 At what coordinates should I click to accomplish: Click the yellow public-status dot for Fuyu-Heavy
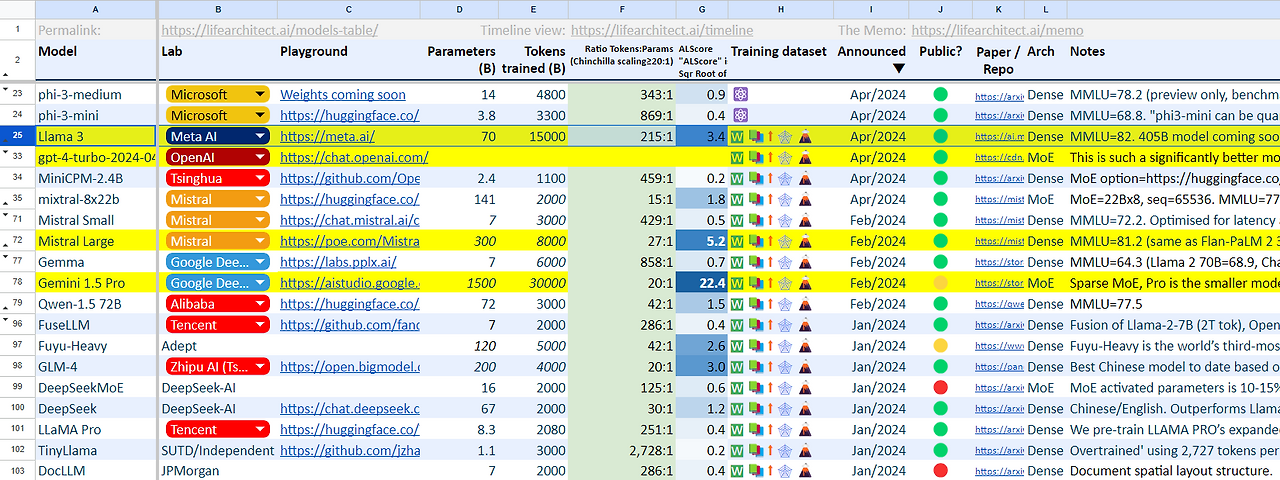point(940,346)
